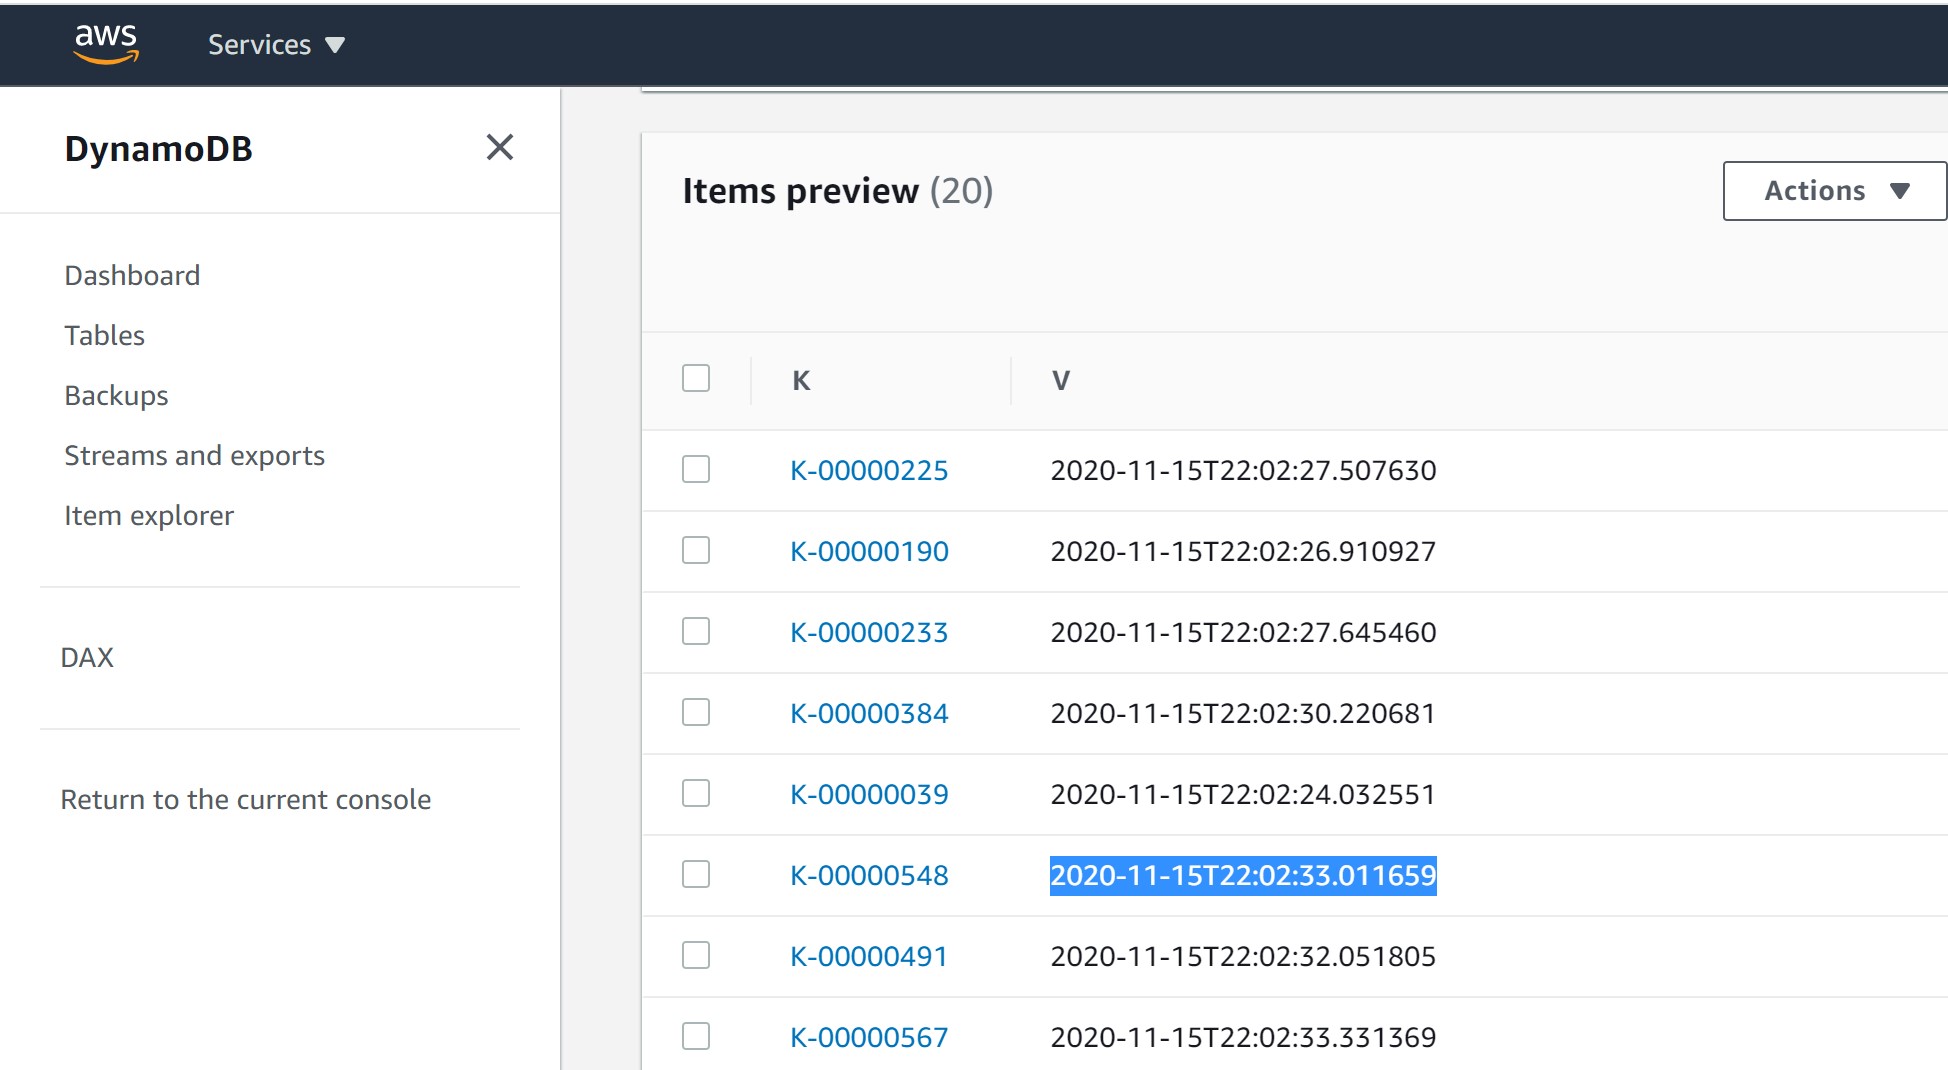
Task: Click the K-00000567 key link
Action: point(869,1038)
